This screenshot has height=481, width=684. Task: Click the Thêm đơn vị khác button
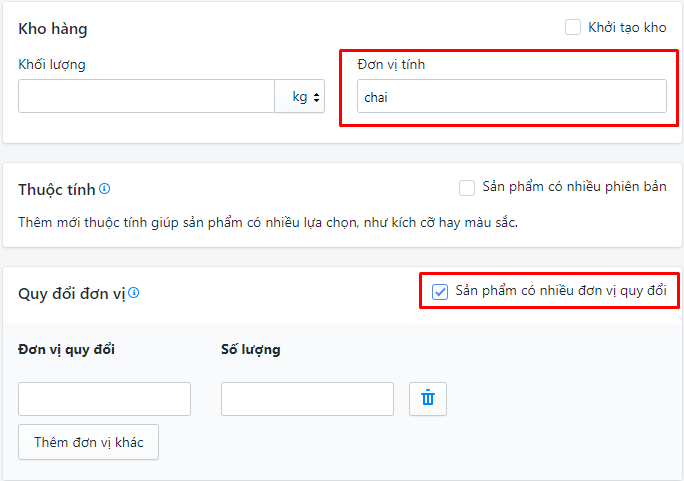88,442
